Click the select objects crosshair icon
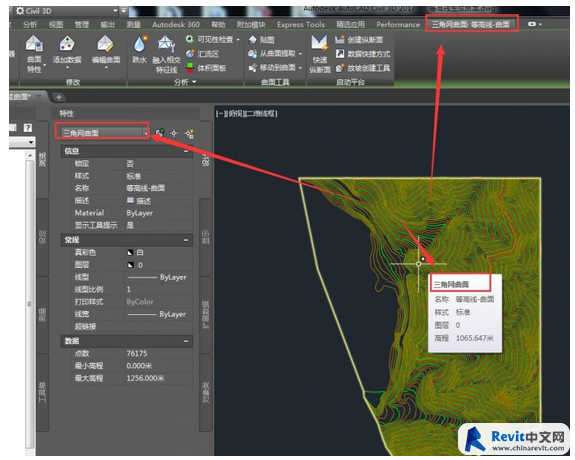575x460 pixels. (x=174, y=134)
